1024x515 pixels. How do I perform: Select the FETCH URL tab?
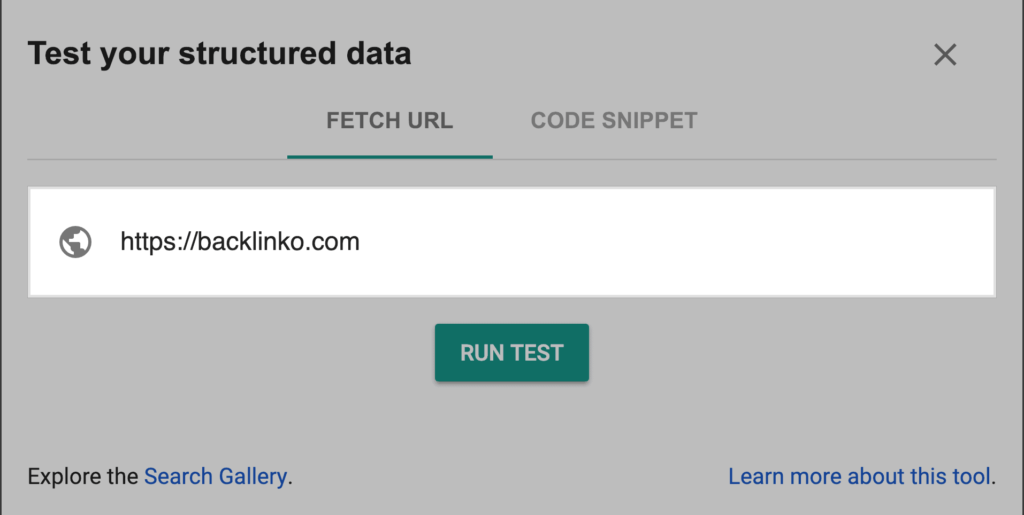click(389, 121)
